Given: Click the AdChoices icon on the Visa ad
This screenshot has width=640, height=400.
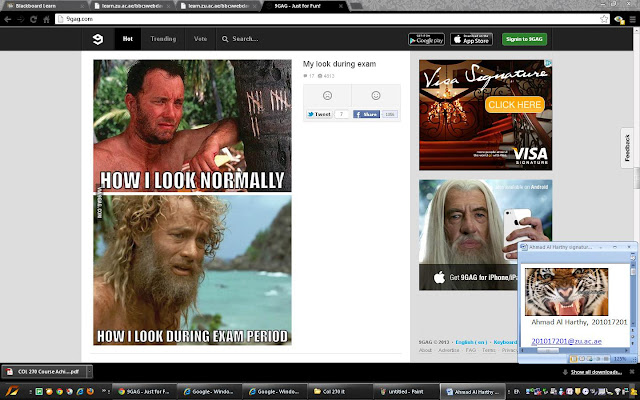Looking at the screenshot, I should click(549, 63).
